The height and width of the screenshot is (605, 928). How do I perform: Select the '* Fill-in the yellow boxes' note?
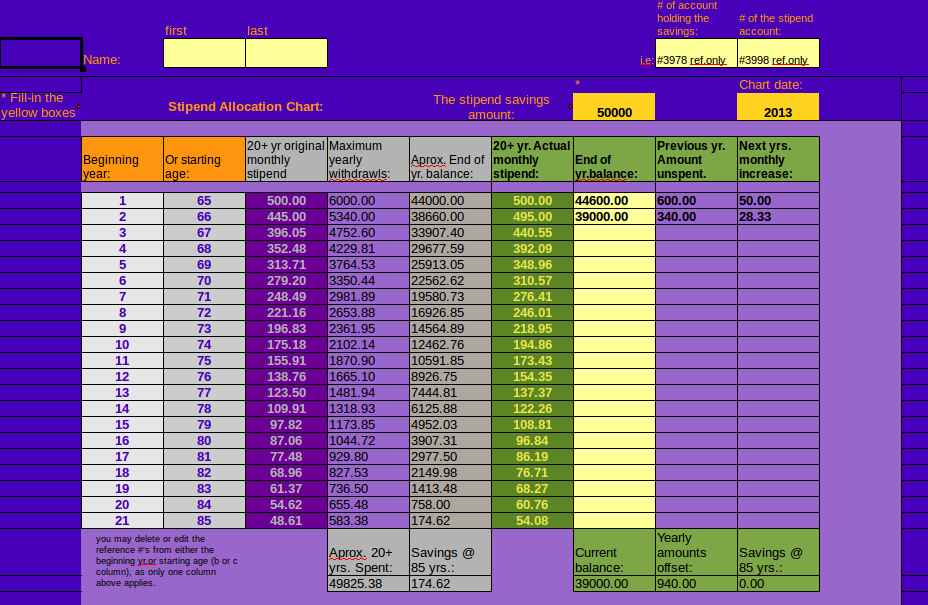[38, 105]
